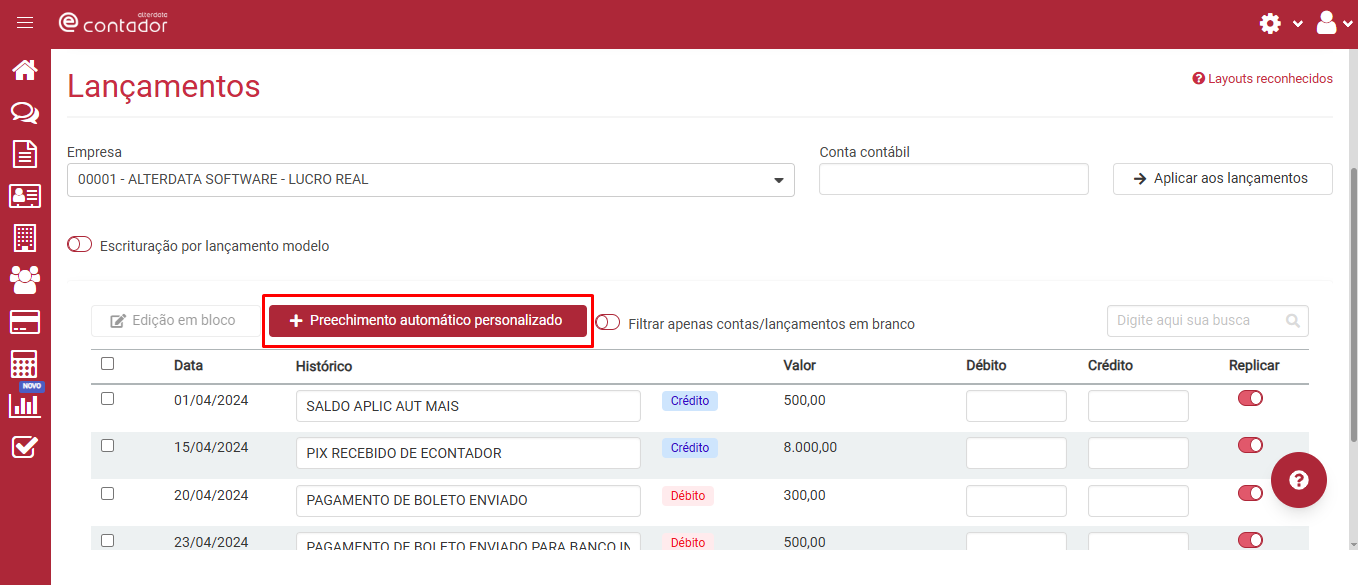Open the settings gear dropdown

1280,23
